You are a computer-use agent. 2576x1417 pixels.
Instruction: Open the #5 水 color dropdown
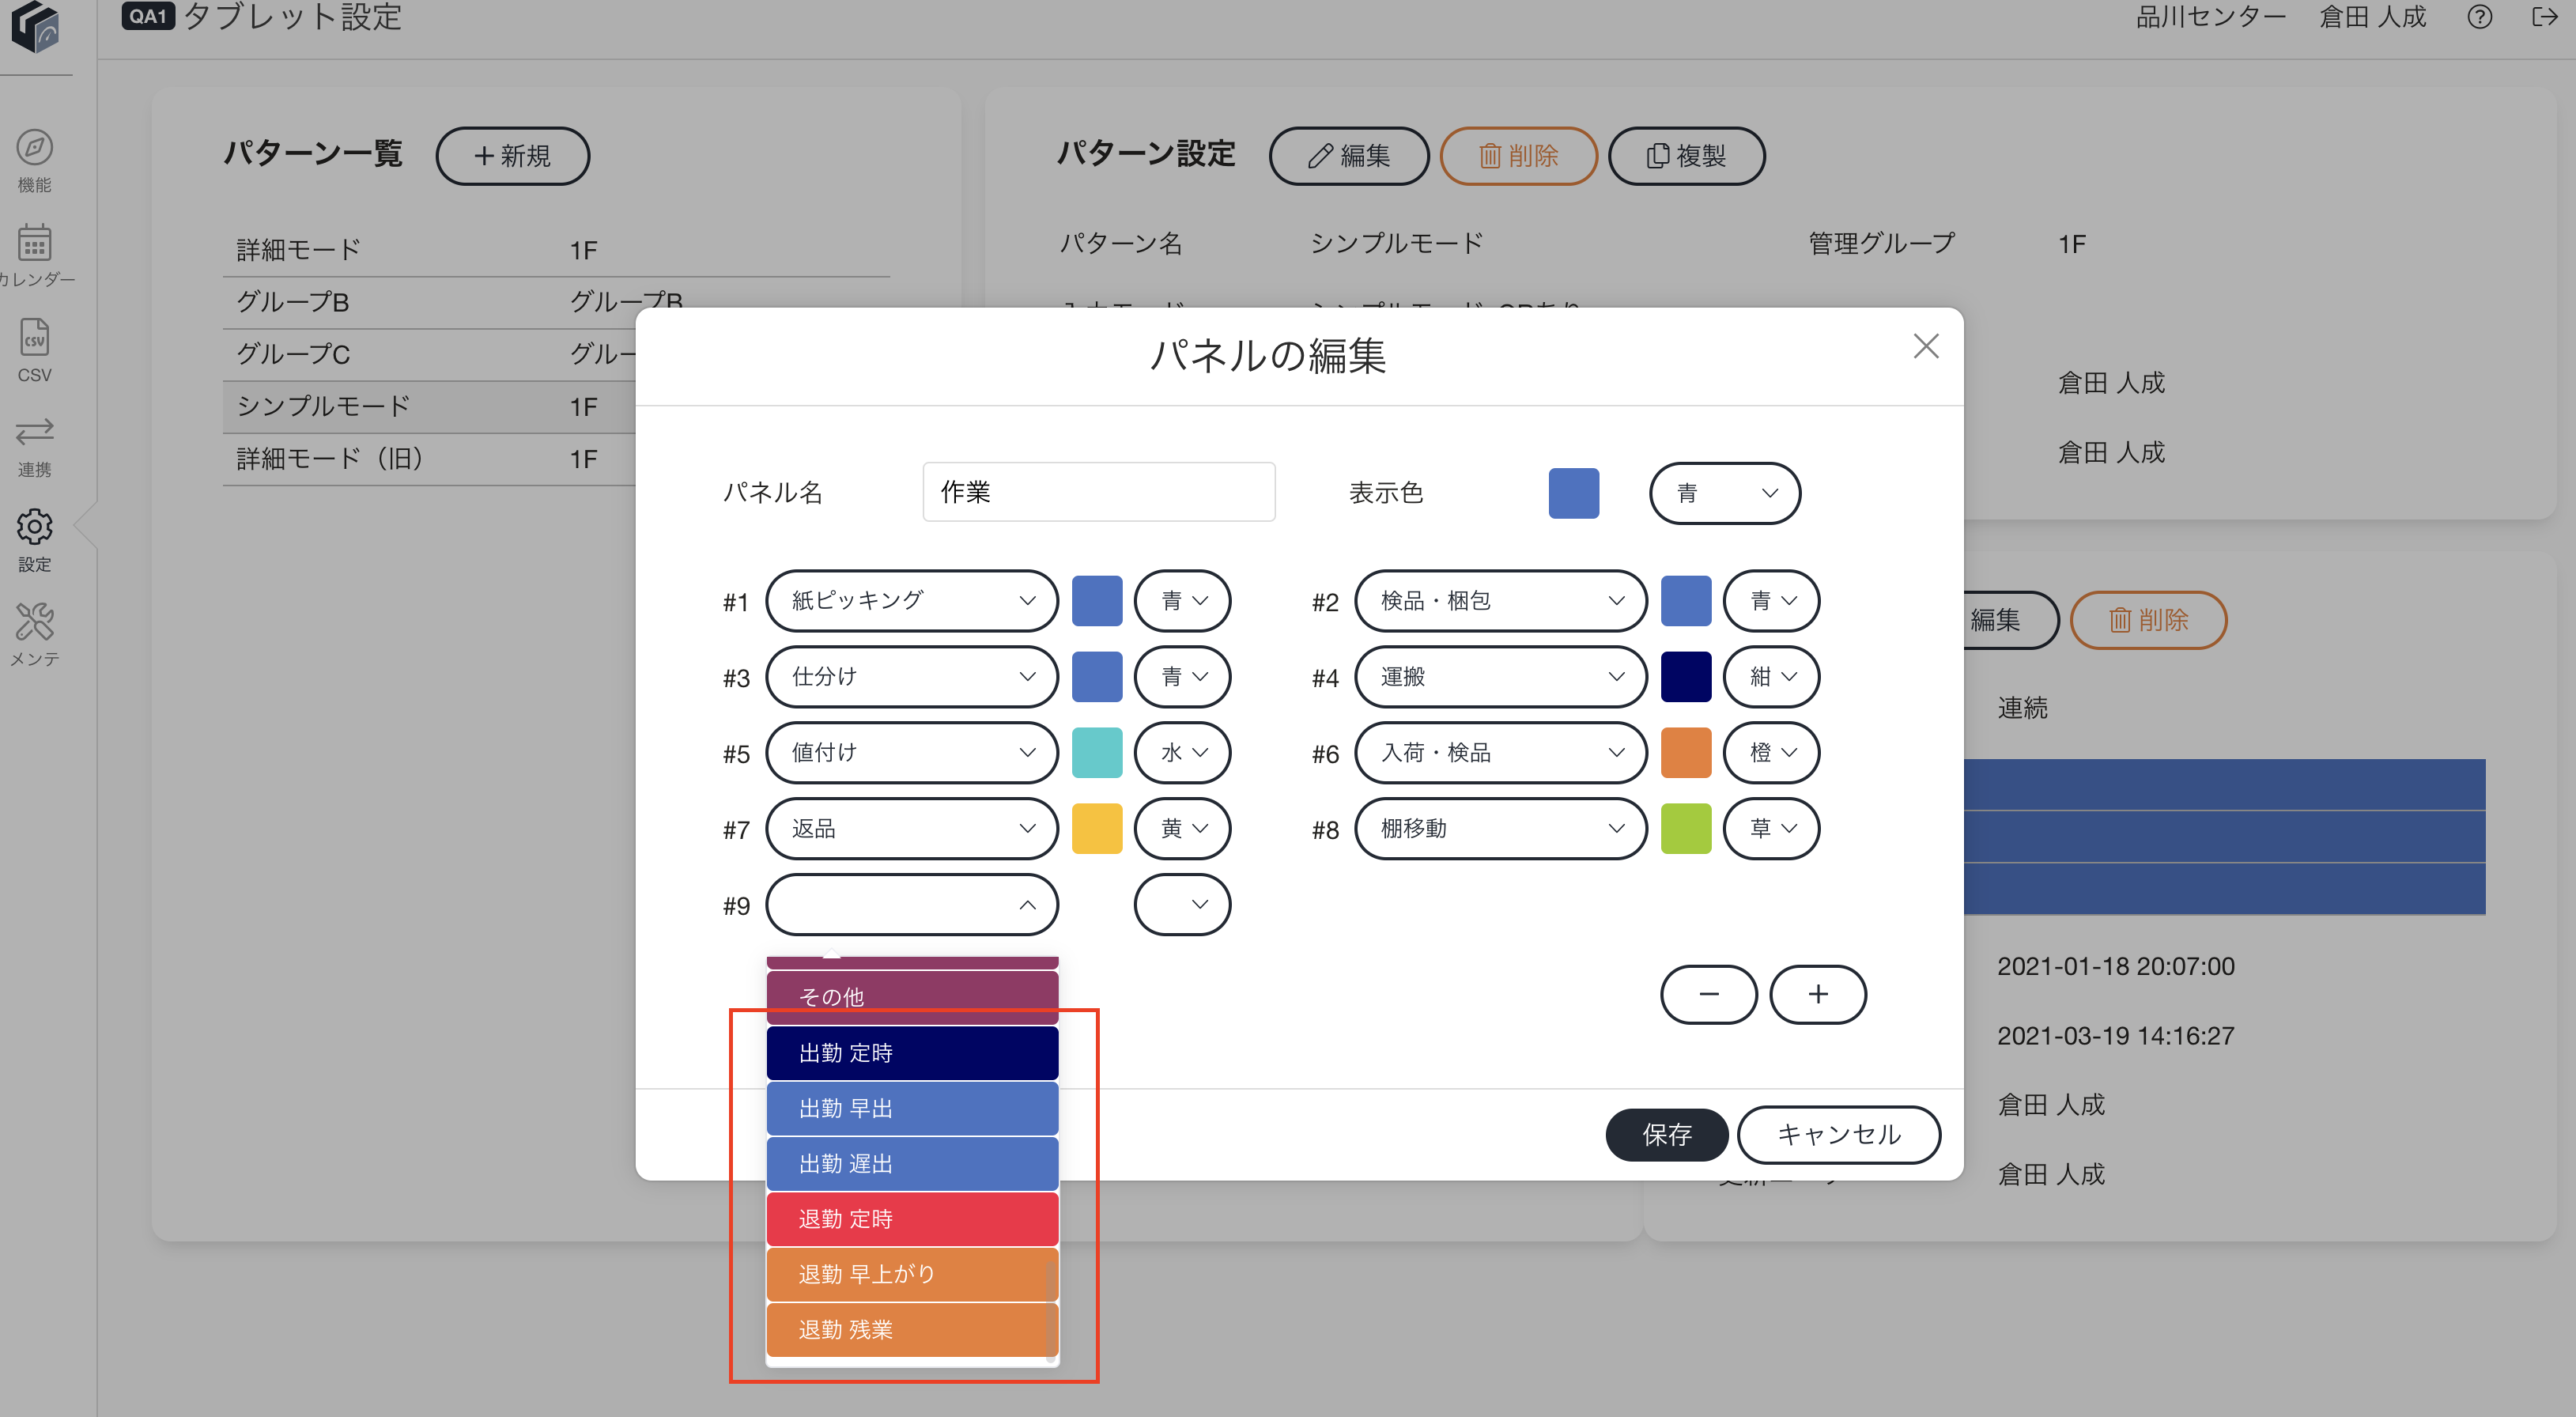[1182, 752]
